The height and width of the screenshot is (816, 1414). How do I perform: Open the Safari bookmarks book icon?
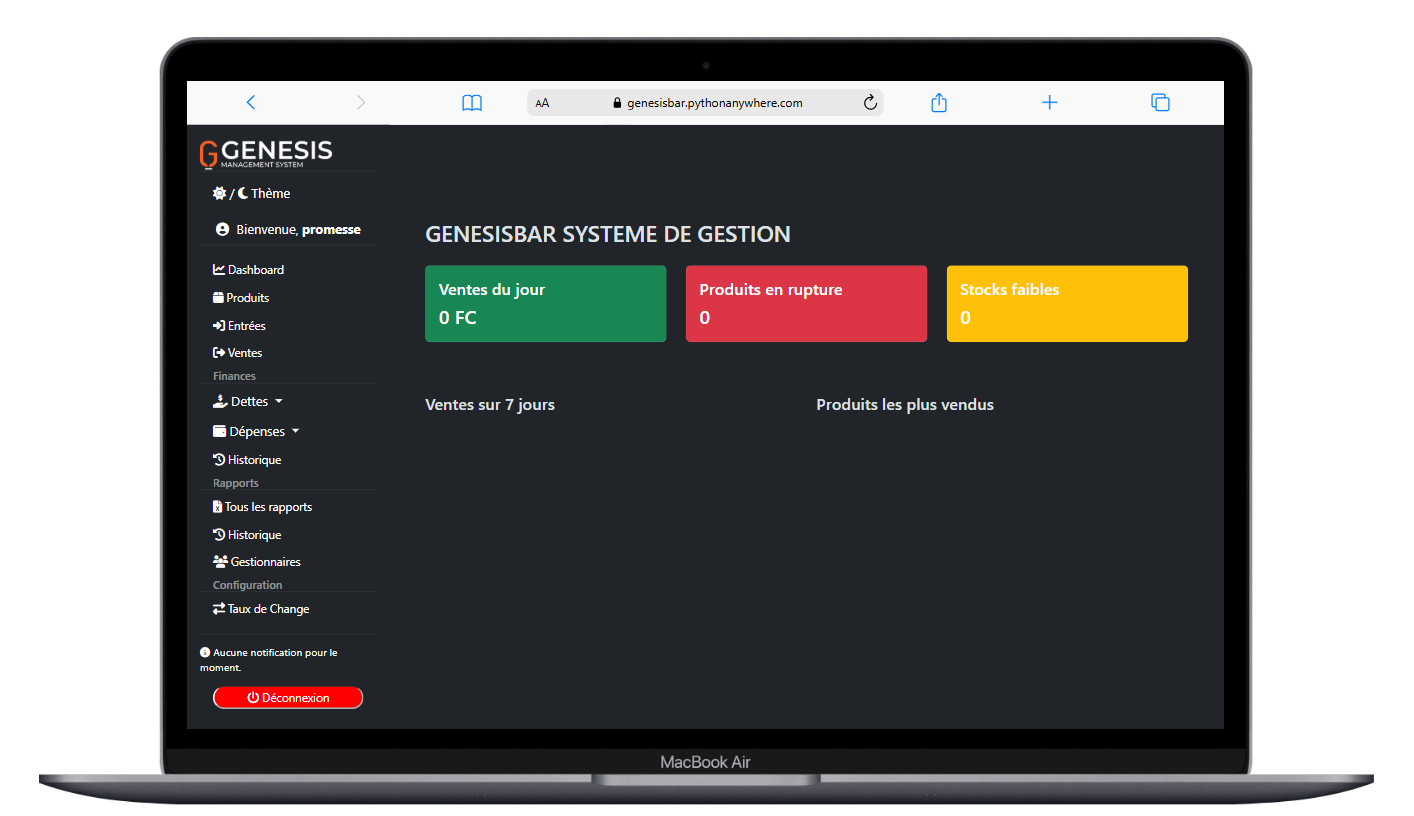pos(472,102)
